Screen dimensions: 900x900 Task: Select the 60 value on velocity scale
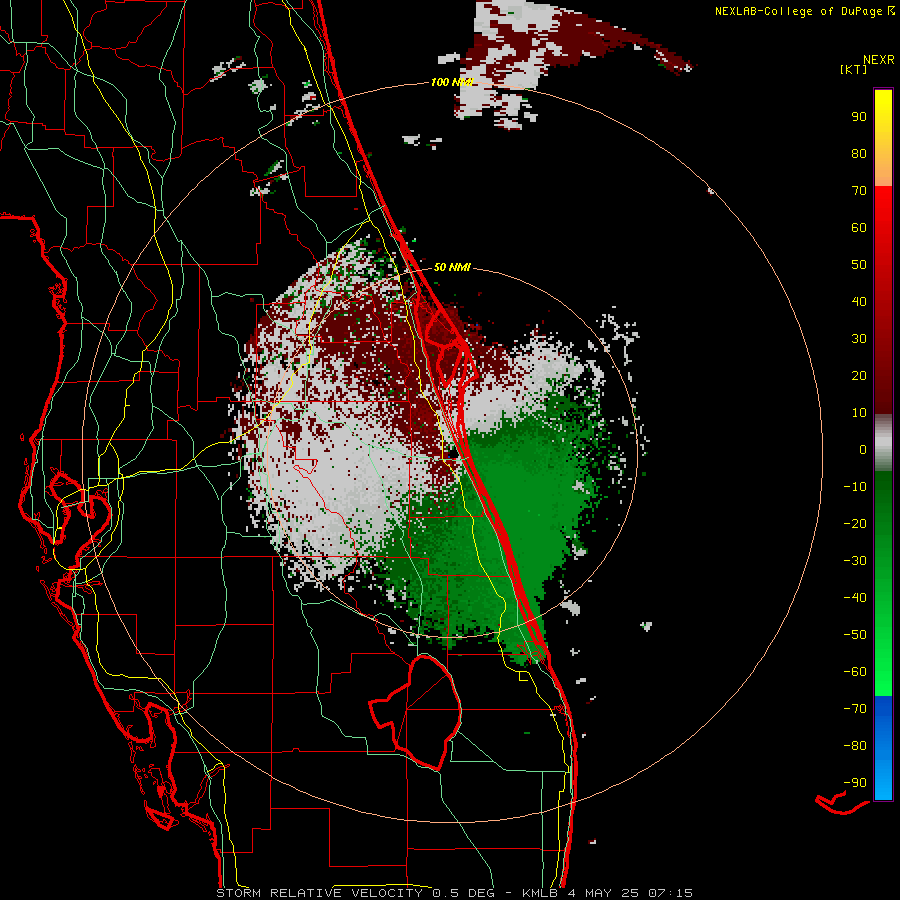coord(859,227)
